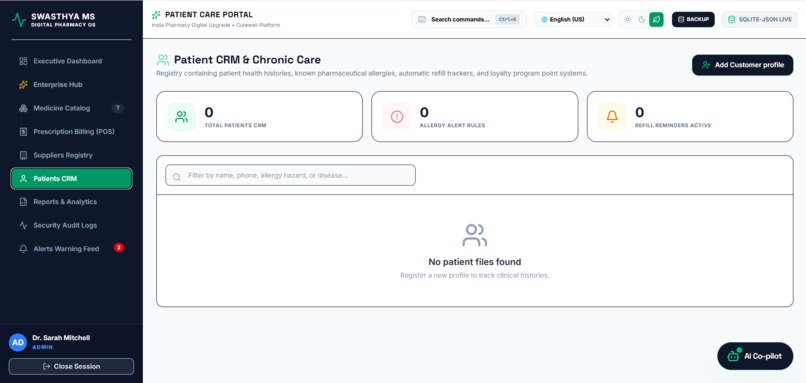The width and height of the screenshot is (806, 383).
Task: Select the green leaf theme toggle
Action: [x=656, y=20]
